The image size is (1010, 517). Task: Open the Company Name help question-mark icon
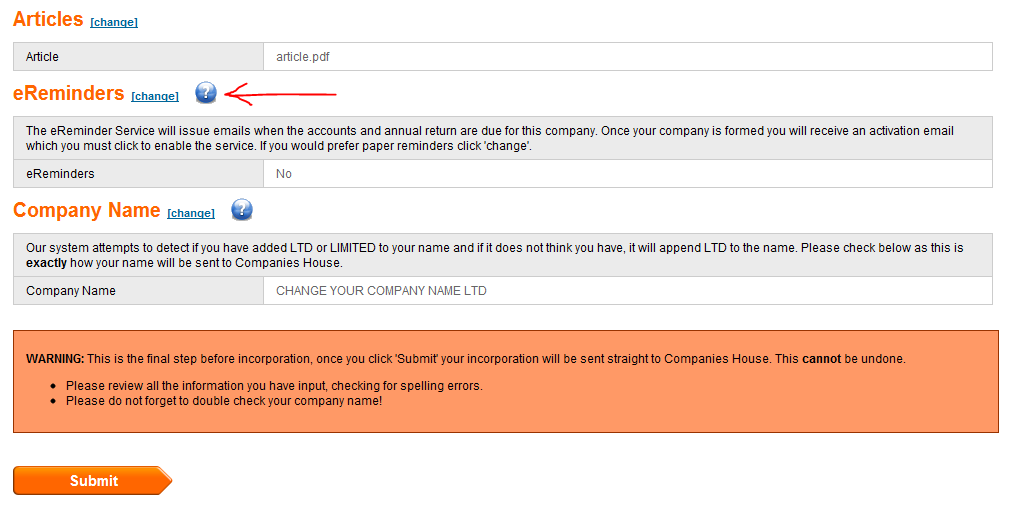(242, 210)
